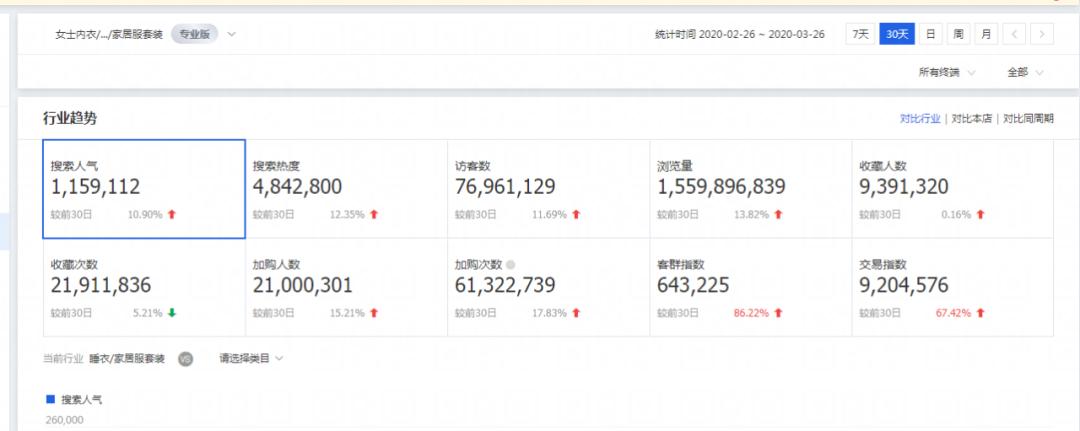This screenshot has width=1080, height=431.
Task: Click the 行业趋势 section heading
Action: (70, 118)
